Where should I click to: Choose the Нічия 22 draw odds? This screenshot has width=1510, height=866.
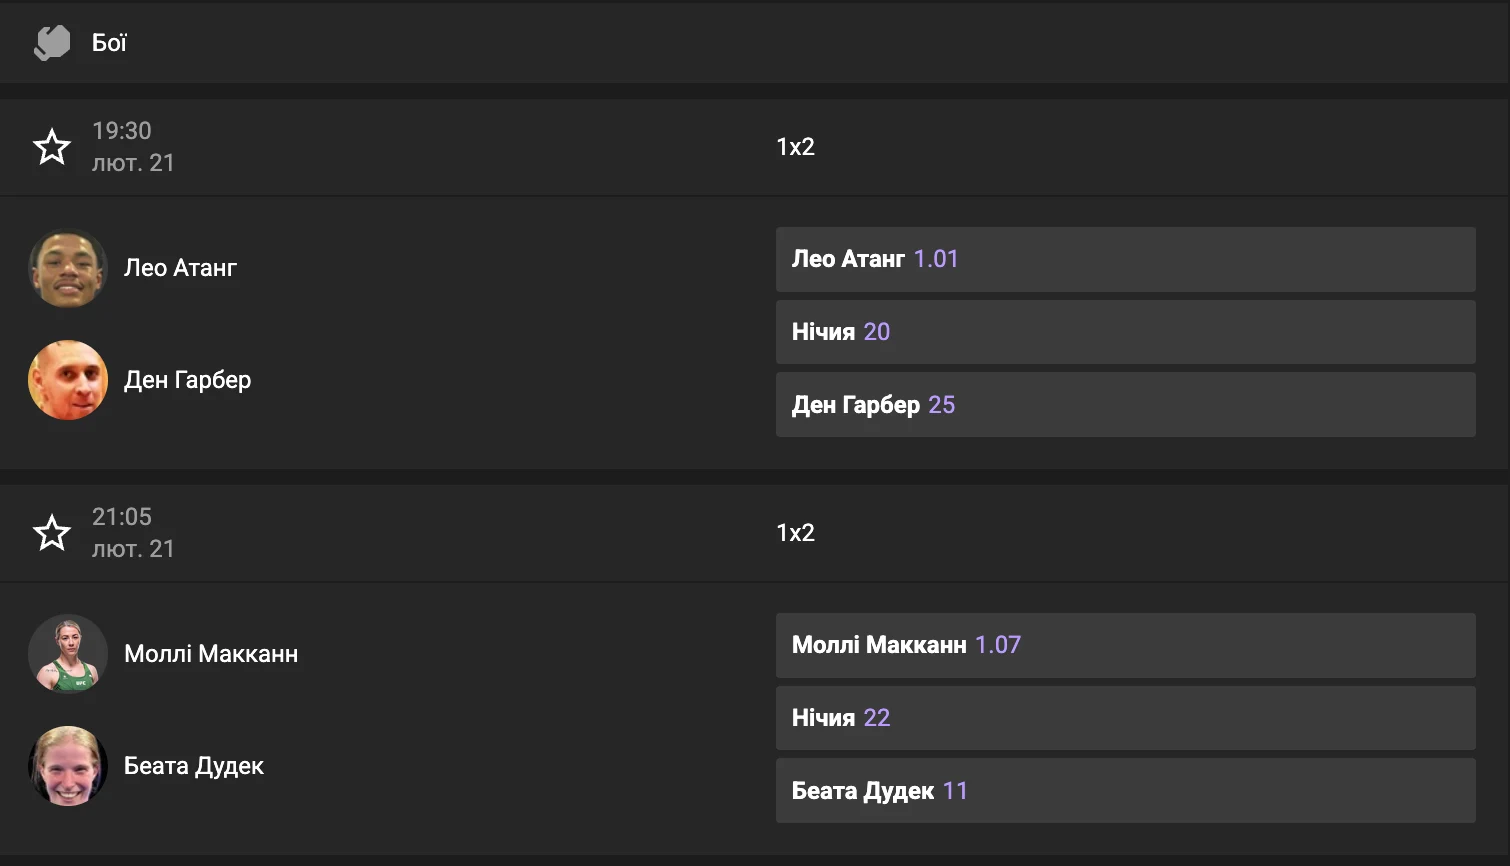1125,718
